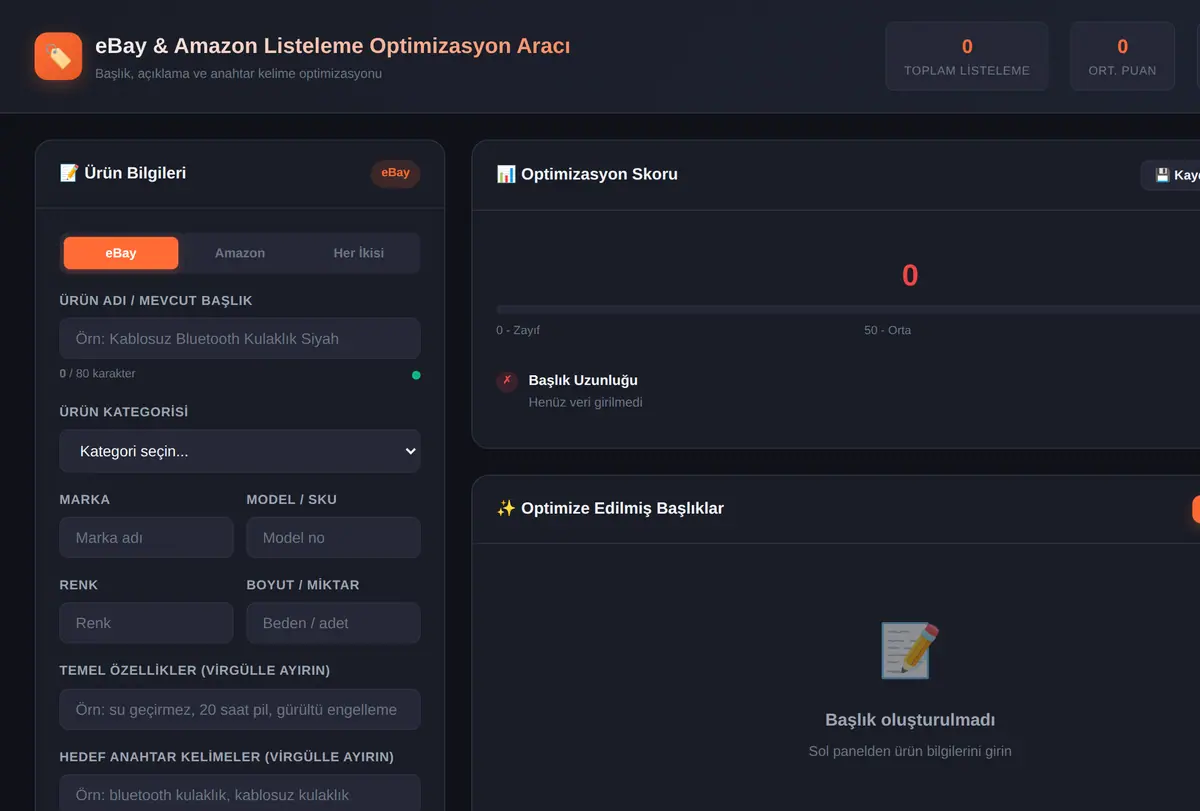The height and width of the screenshot is (811, 1200).
Task: Click the '0 / 80 karakter' counter text
Action: (x=97, y=373)
